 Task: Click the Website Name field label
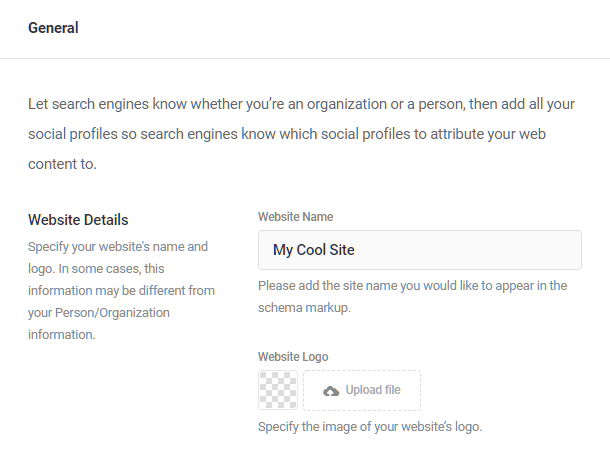coord(296,217)
